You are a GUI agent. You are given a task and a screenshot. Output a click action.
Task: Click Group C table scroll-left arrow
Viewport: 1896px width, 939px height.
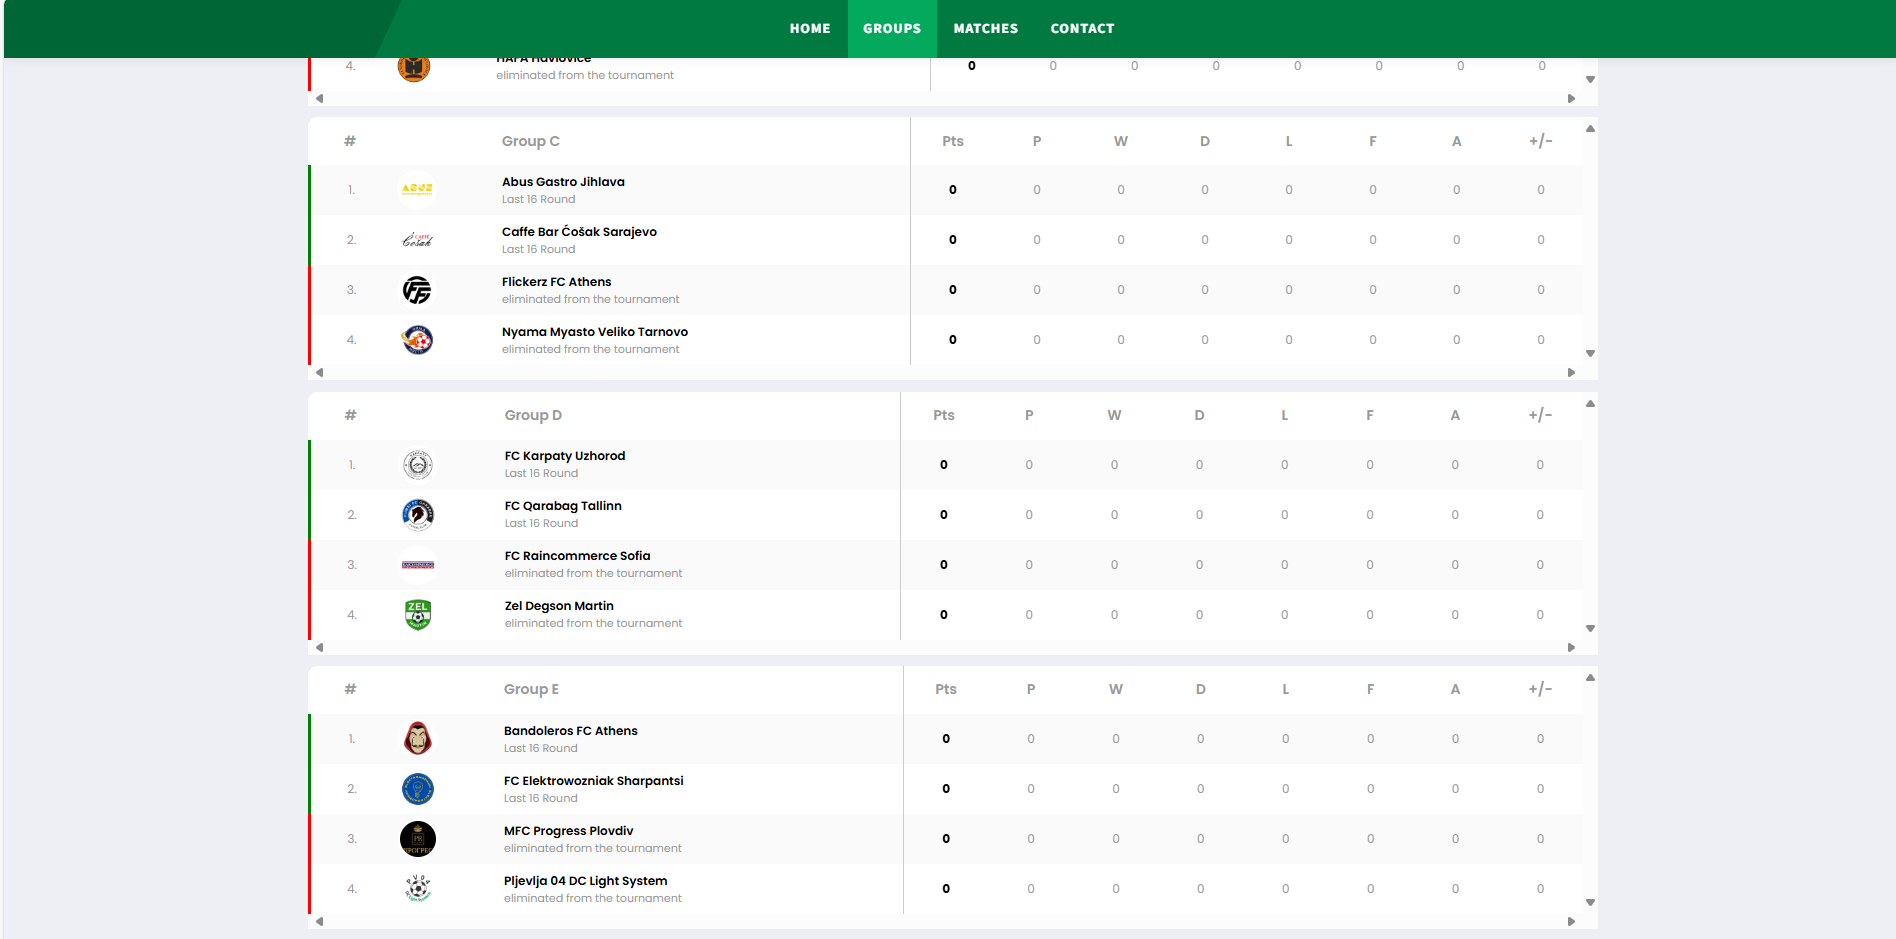(x=320, y=372)
